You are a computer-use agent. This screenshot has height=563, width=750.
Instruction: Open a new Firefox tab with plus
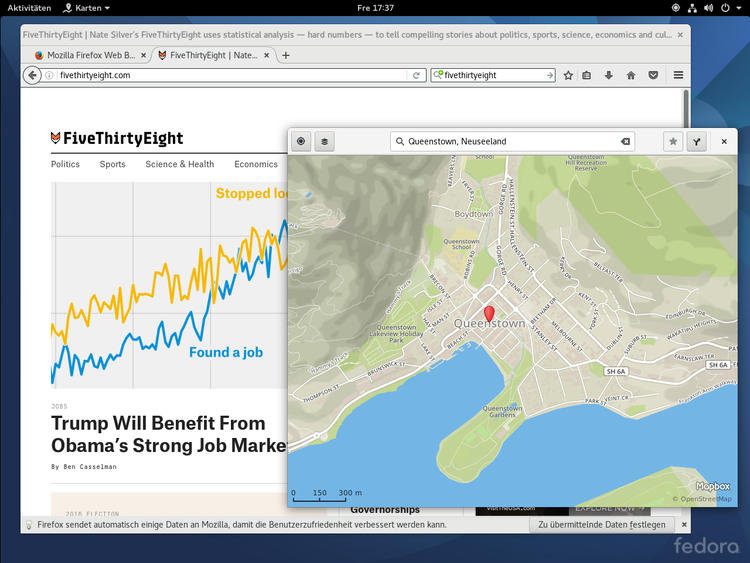pyautogui.click(x=286, y=55)
